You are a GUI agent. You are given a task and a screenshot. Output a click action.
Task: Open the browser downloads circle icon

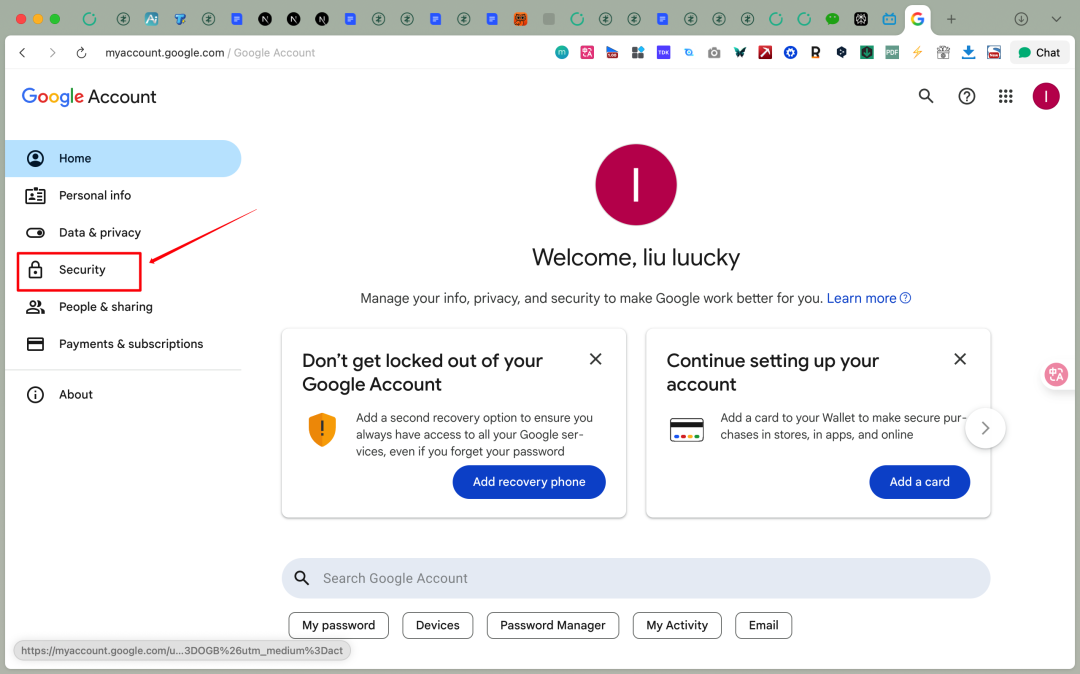tap(1021, 19)
